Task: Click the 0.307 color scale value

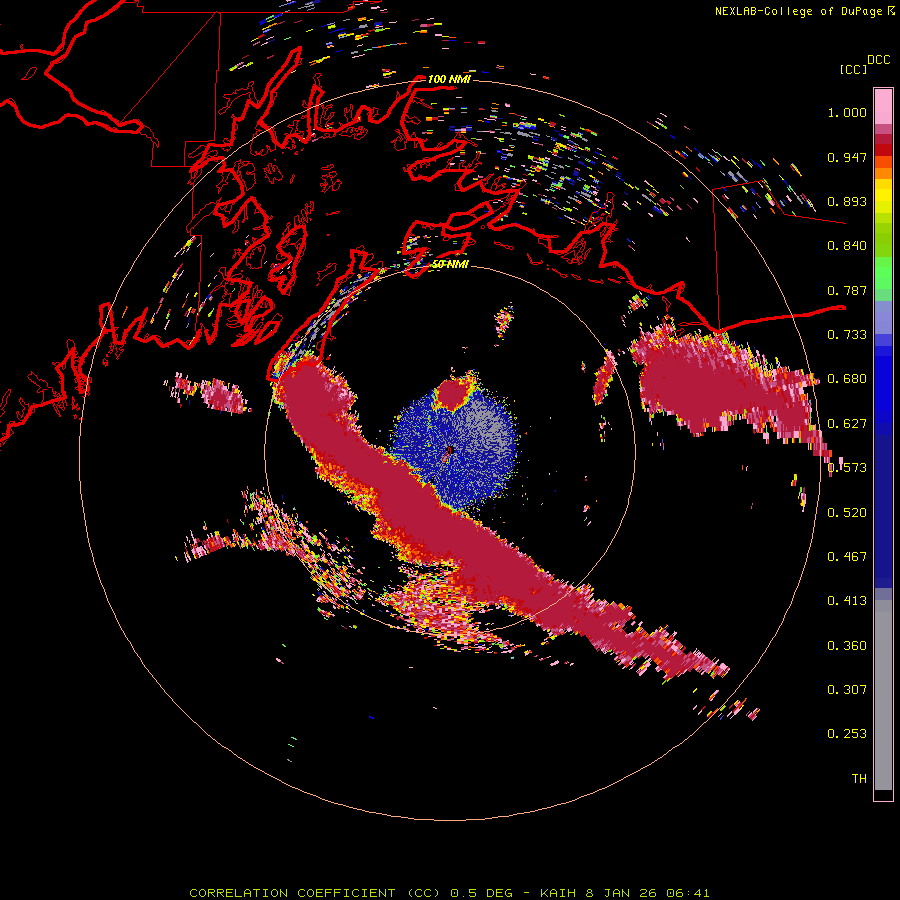Action: tap(847, 690)
